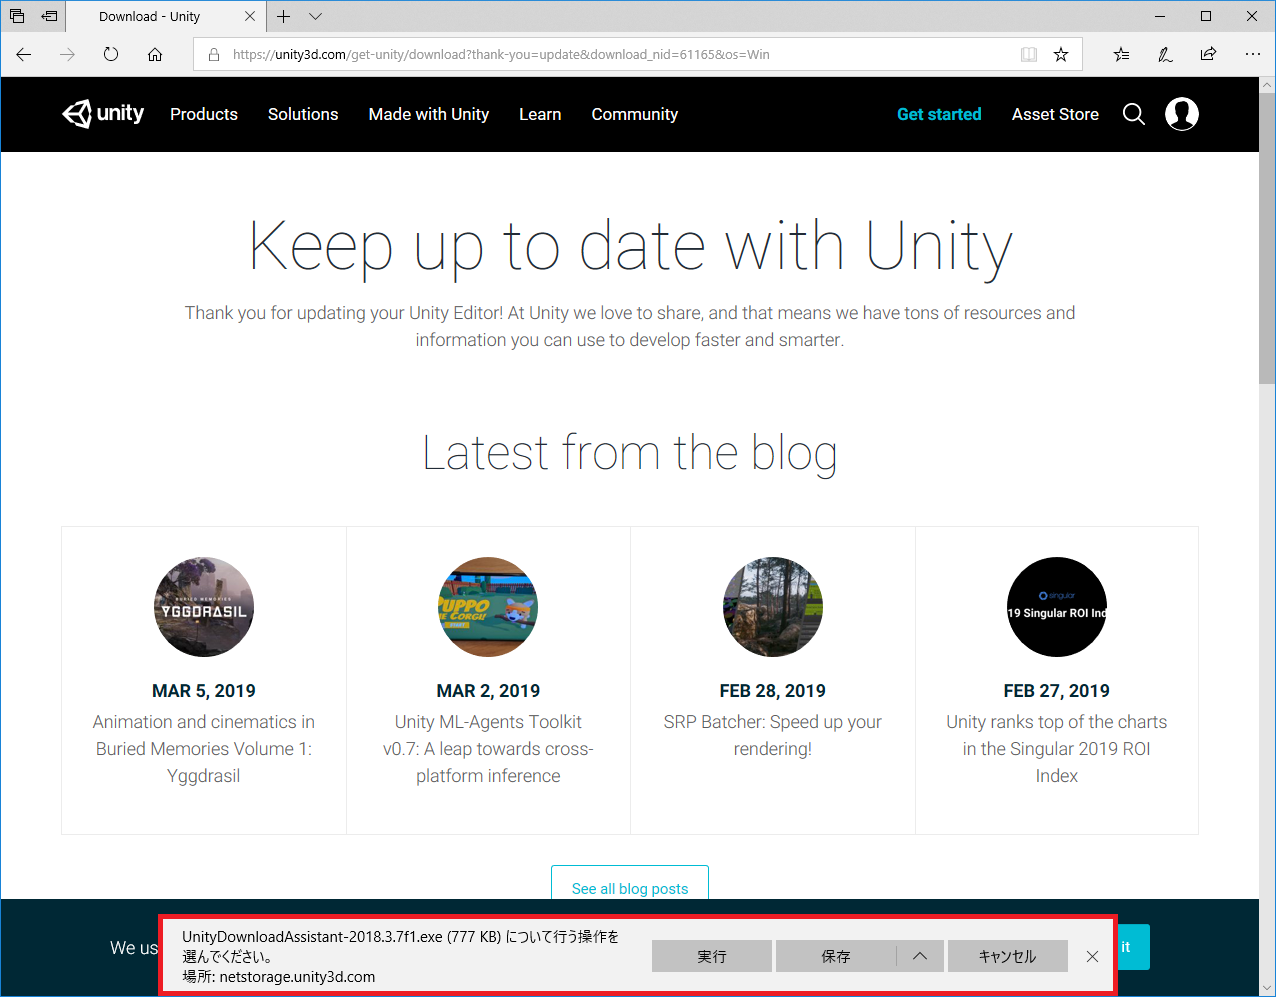Show the tabs you've set aside
This screenshot has width=1276, height=997.
[17, 16]
